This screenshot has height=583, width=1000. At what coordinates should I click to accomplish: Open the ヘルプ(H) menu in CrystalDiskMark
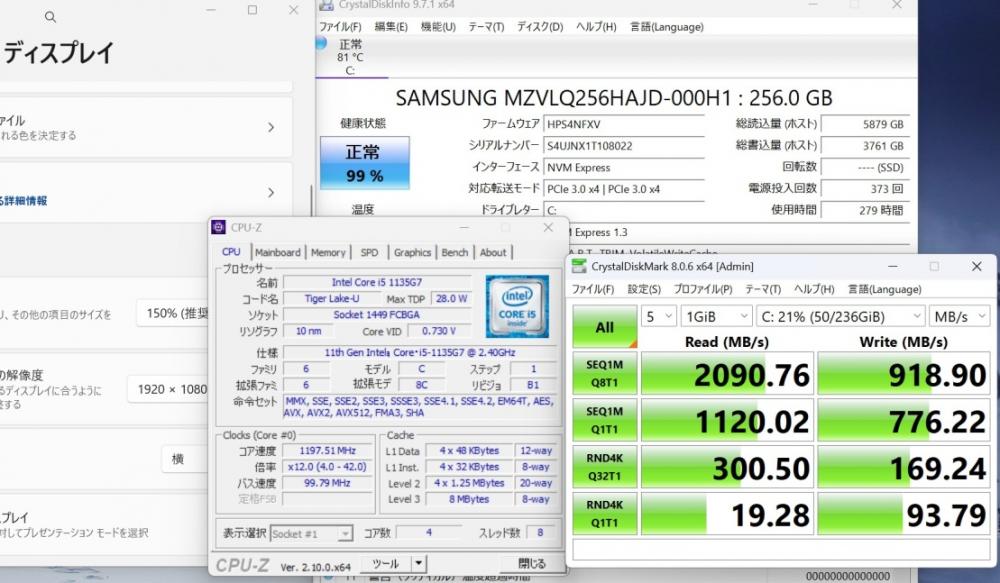click(814, 289)
